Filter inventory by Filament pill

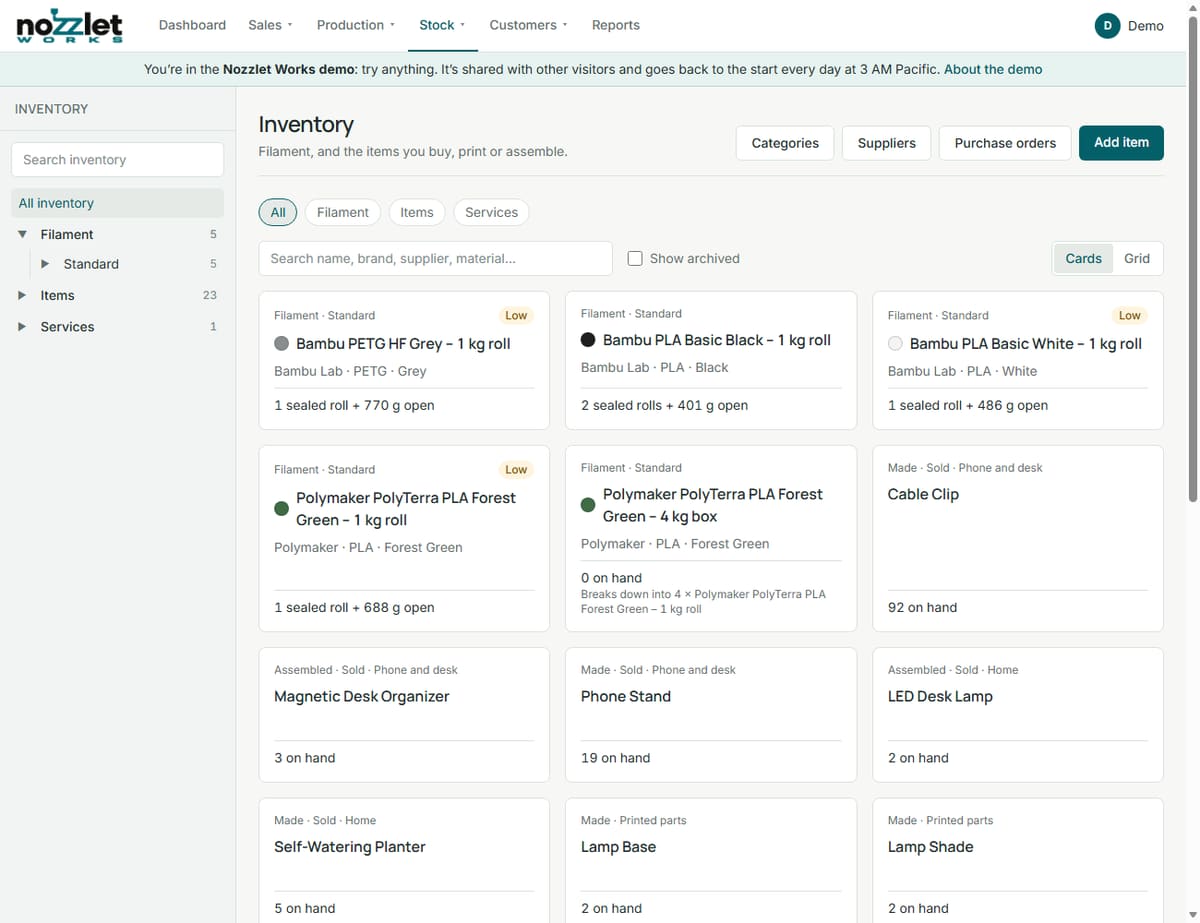[343, 212]
